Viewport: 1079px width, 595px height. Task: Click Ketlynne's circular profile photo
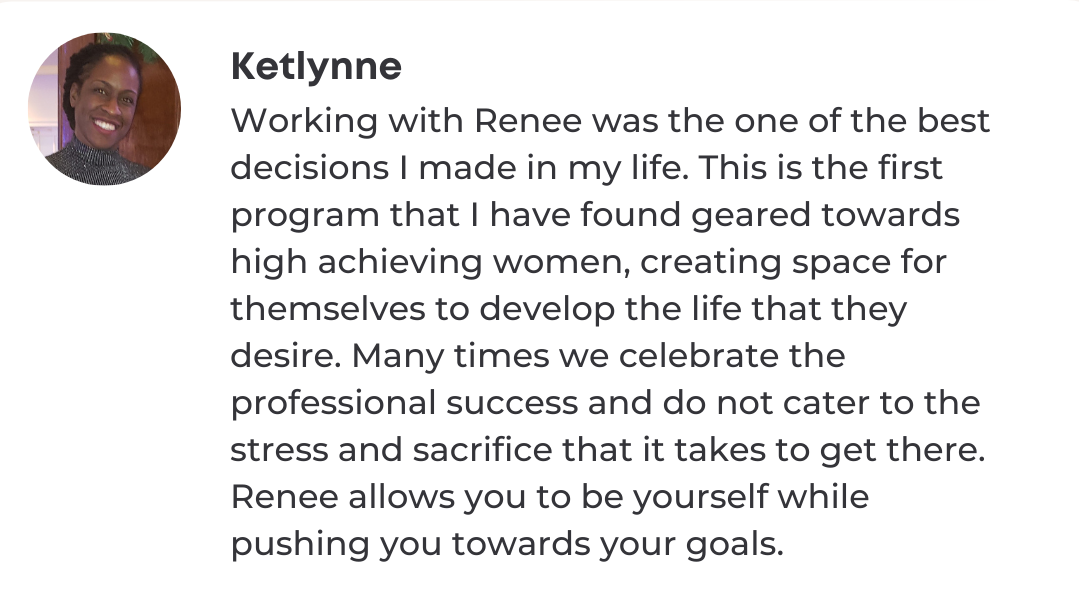104,108
